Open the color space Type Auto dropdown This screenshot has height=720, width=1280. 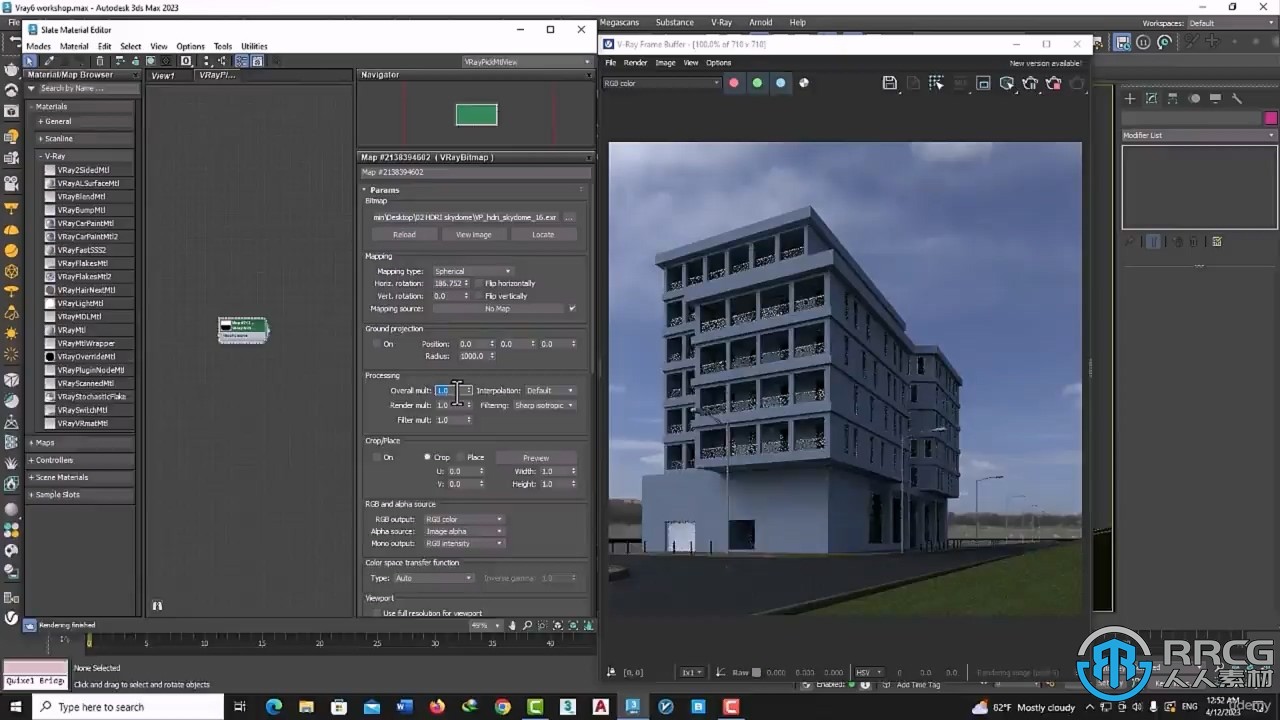[434, 578]
